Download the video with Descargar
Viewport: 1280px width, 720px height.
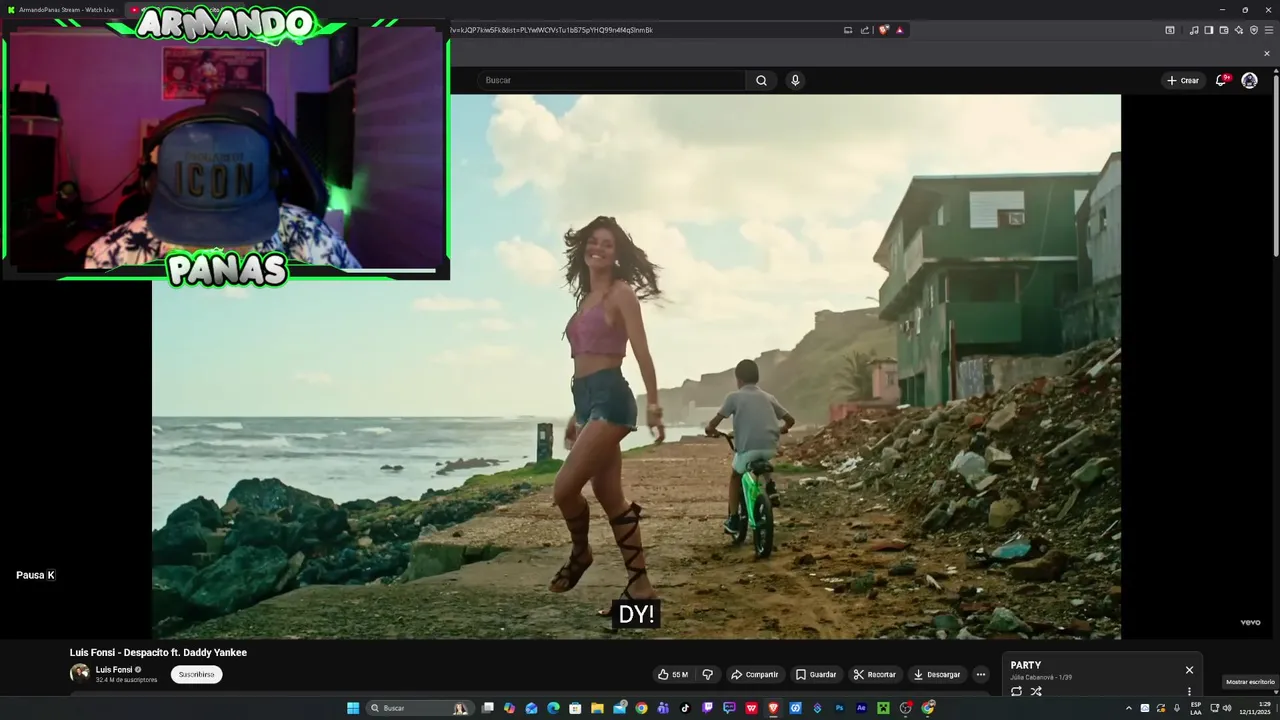click(x=937, y=675)
